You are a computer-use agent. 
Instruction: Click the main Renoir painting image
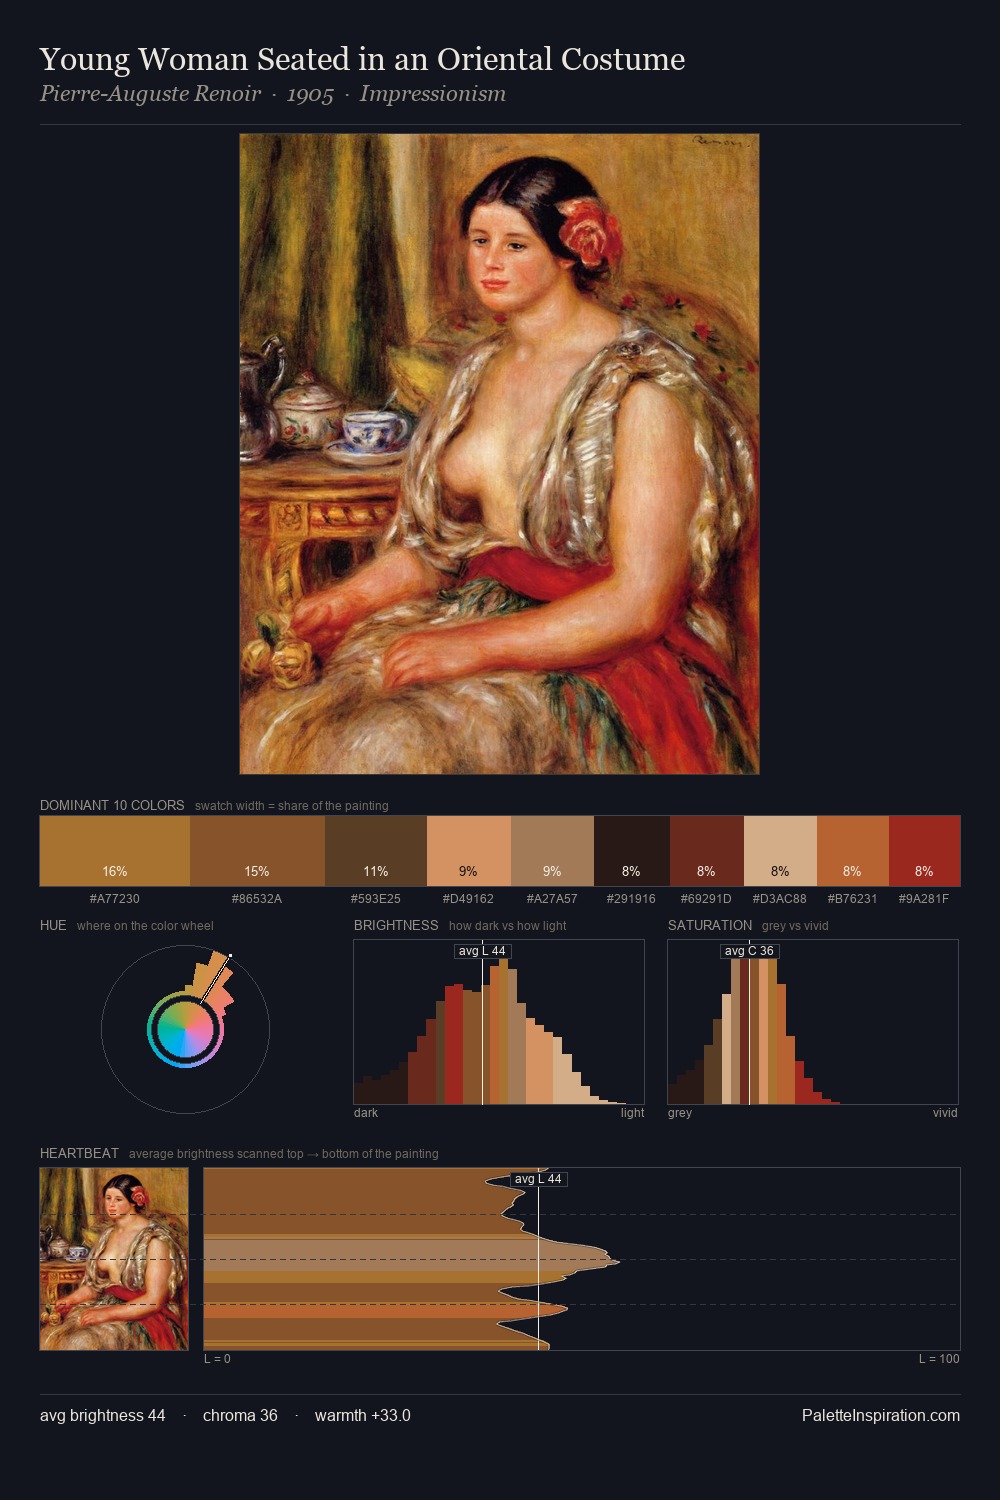(499, 454)
